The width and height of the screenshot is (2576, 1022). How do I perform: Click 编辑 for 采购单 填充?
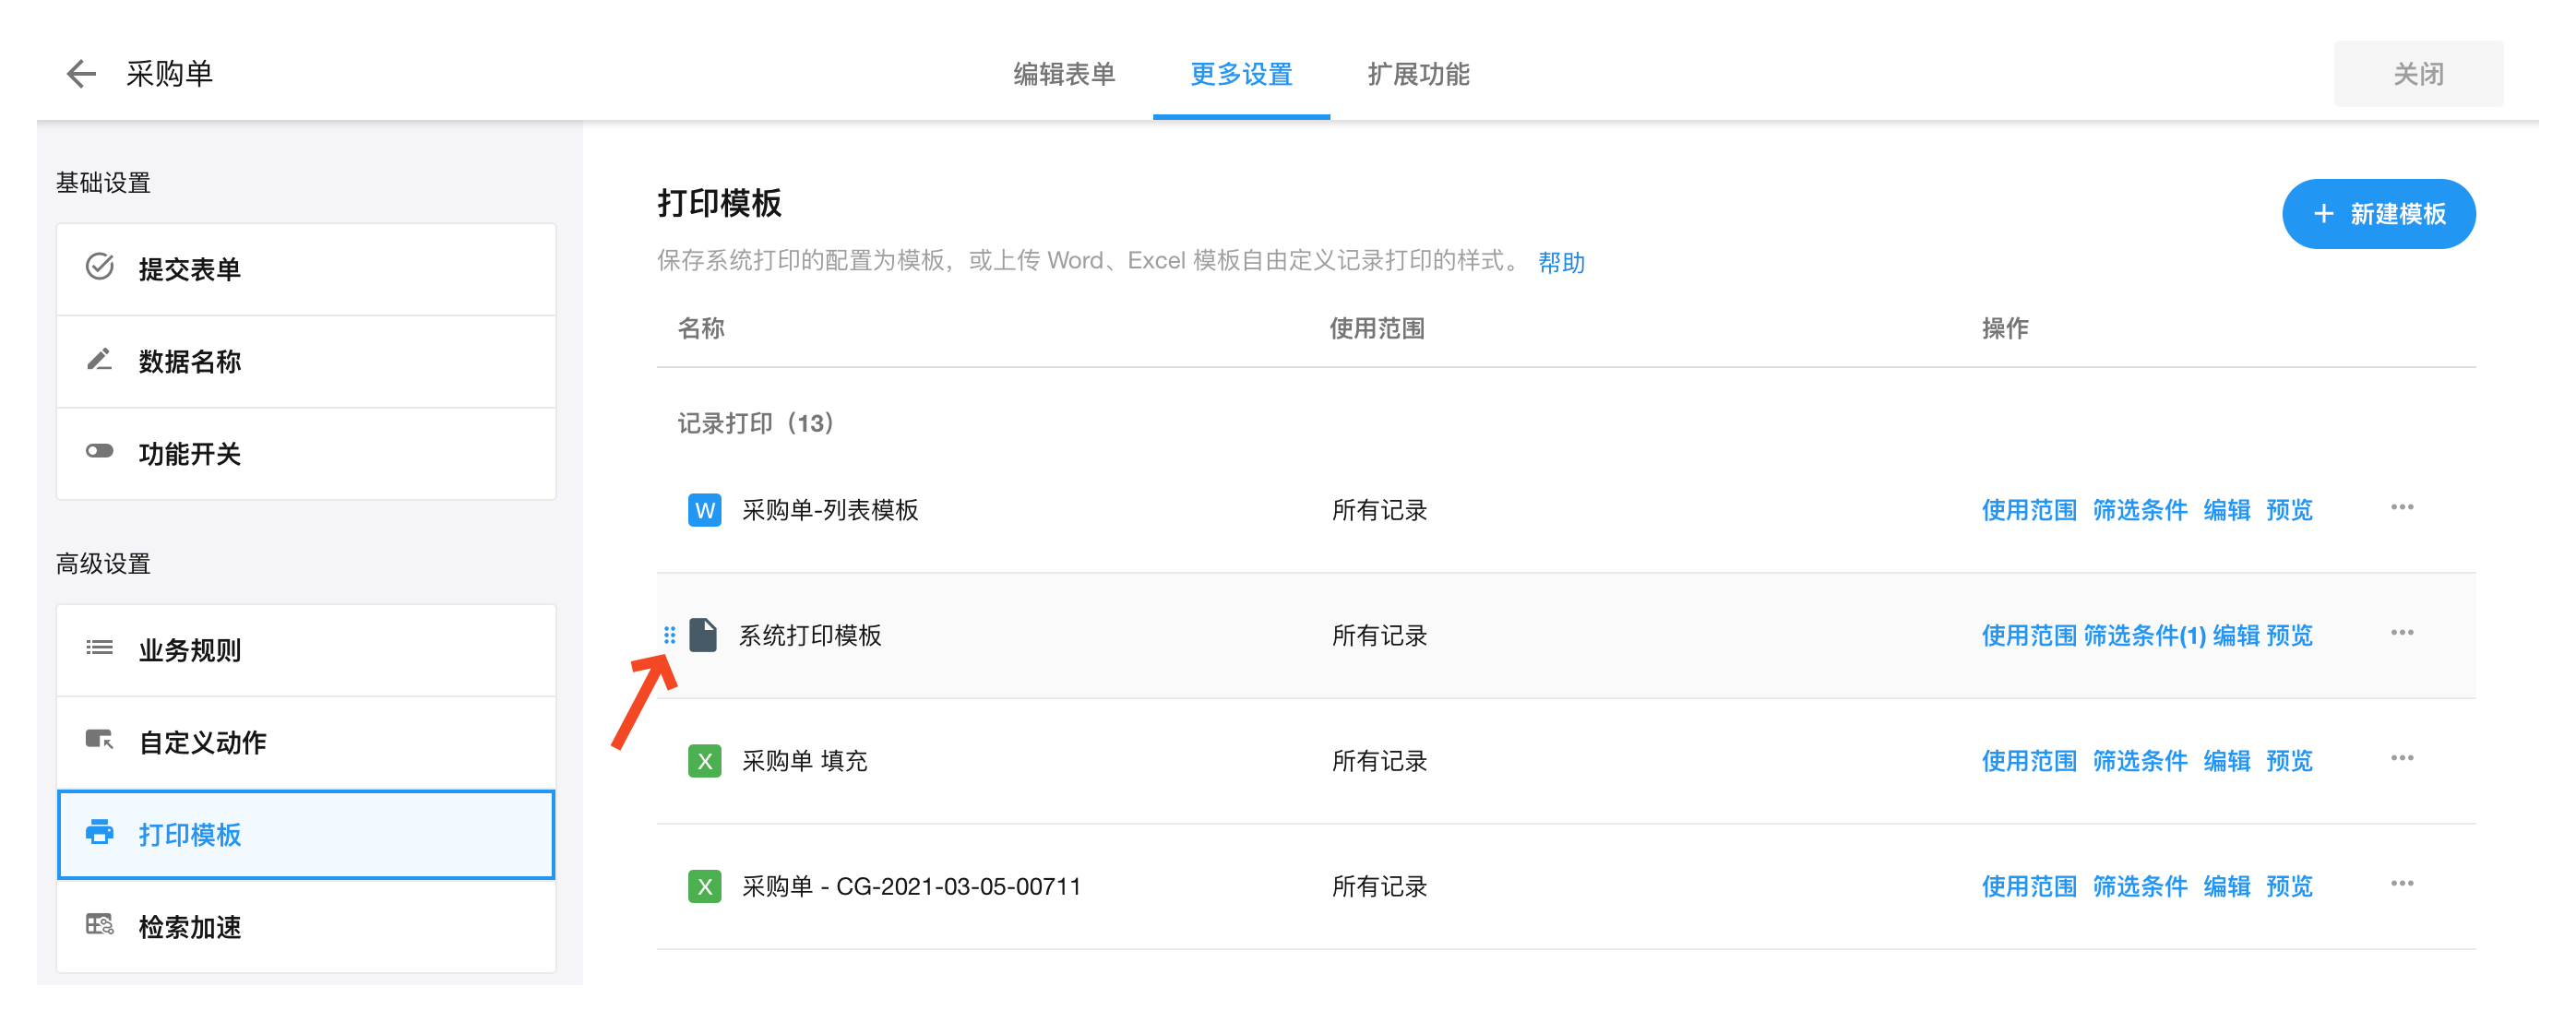(2227, 761)
